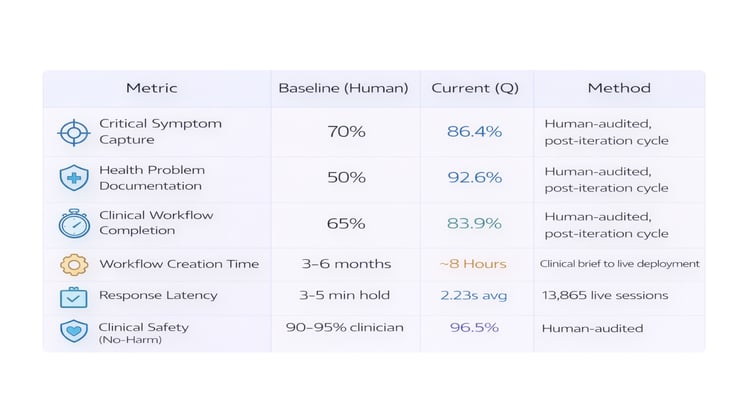Select the 13,865 live sessions text
The image size is (748, 420).
coord(605,296)
